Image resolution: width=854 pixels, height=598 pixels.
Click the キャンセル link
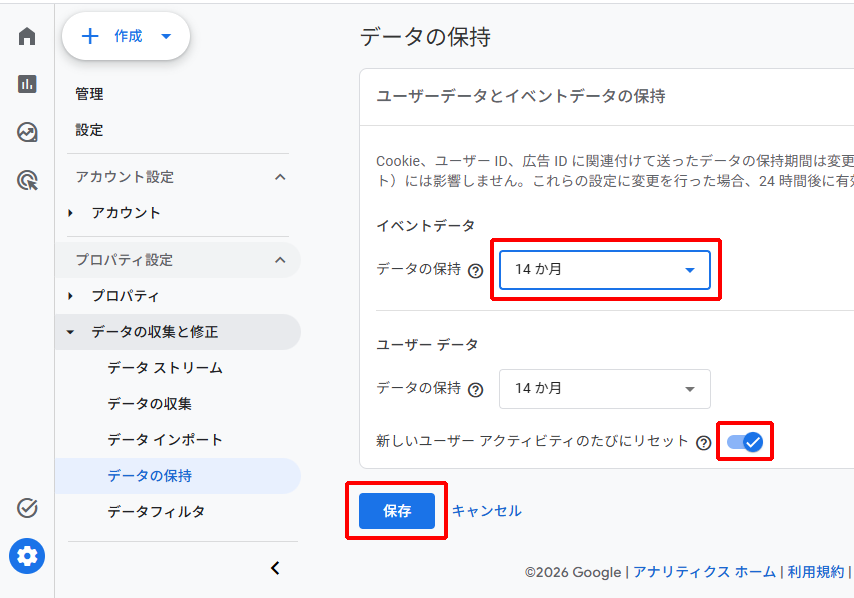tap(486, 511)
